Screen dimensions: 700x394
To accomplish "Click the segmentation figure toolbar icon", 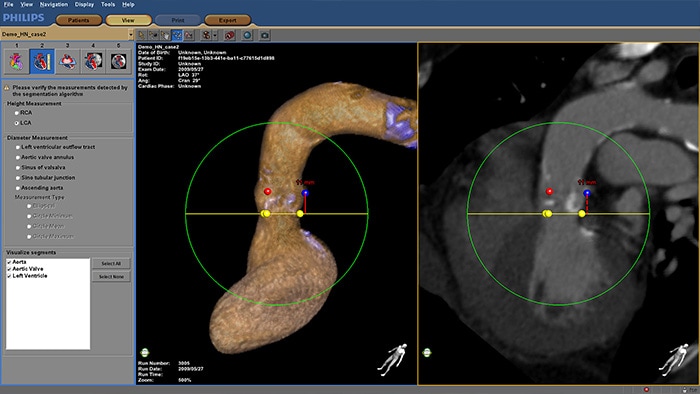I will [206, 35].
